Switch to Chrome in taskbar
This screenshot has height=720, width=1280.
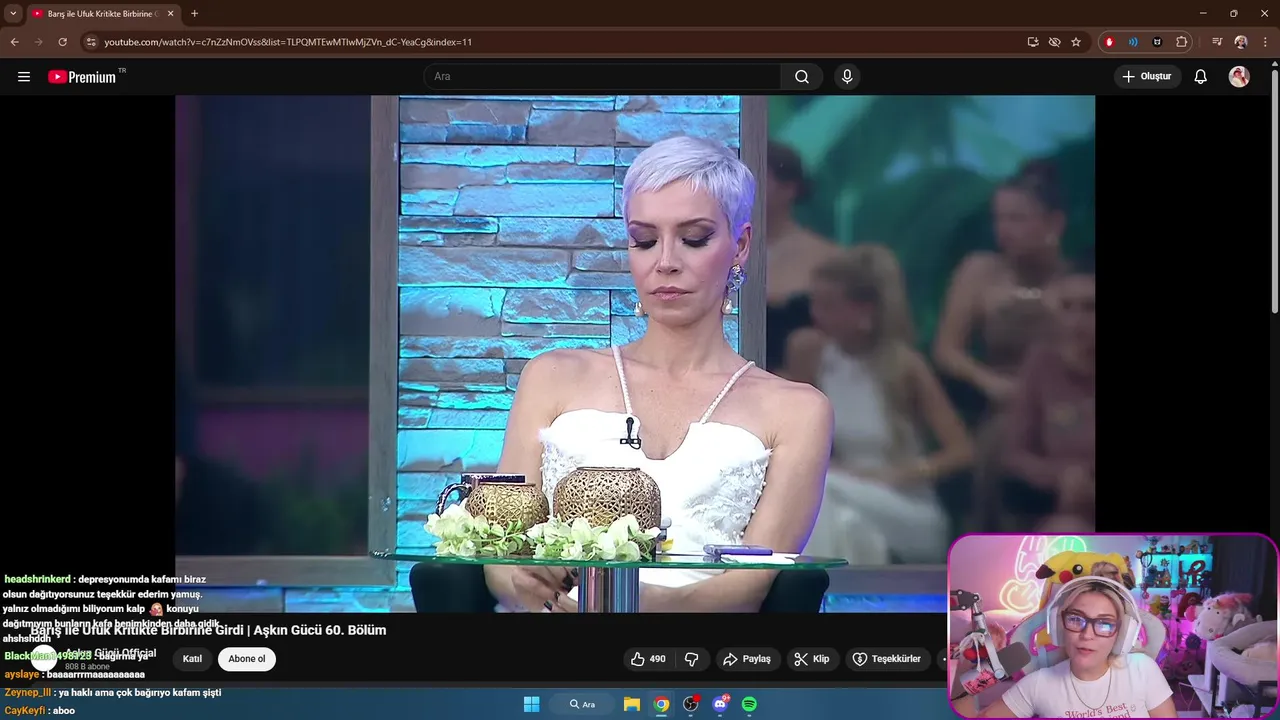coord(661,704)
